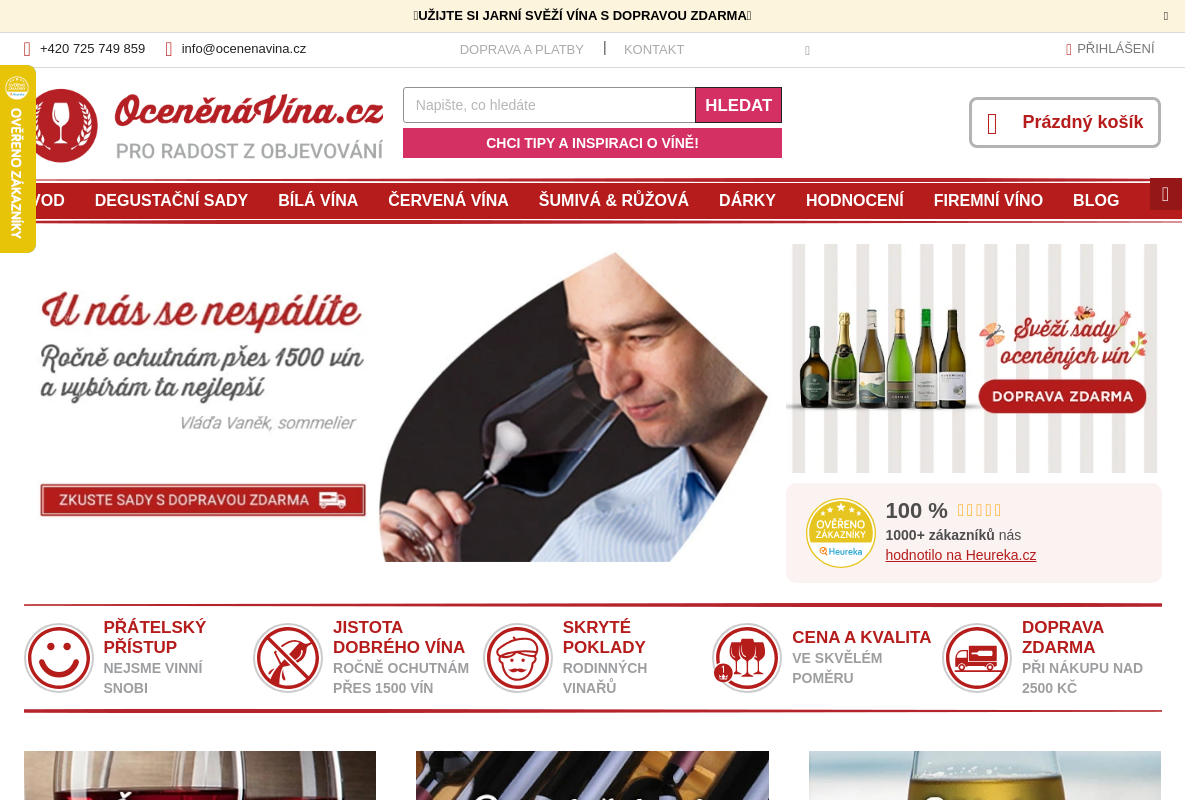Click the Hledat search button
This screenshot has height=800, width=1200.
click(739, 105)
